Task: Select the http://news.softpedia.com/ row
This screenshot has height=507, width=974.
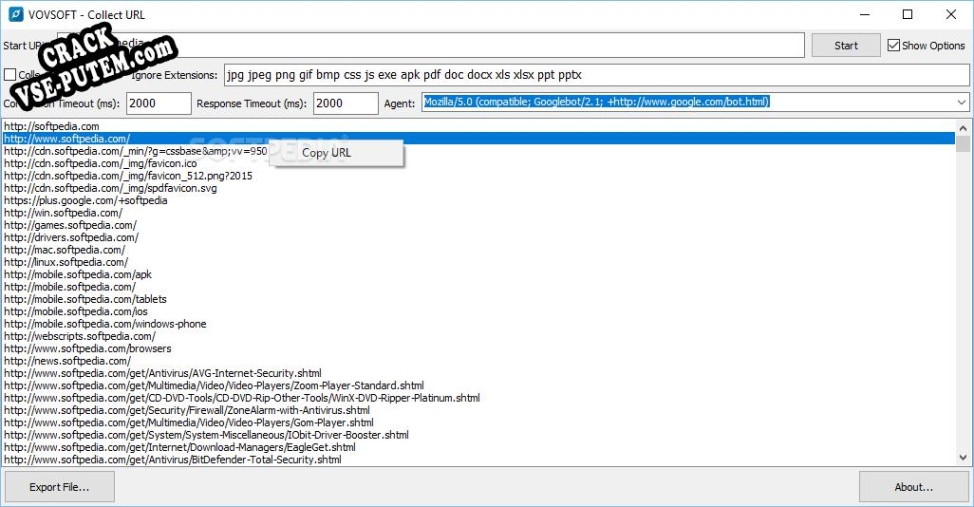Action: [478, 361]
